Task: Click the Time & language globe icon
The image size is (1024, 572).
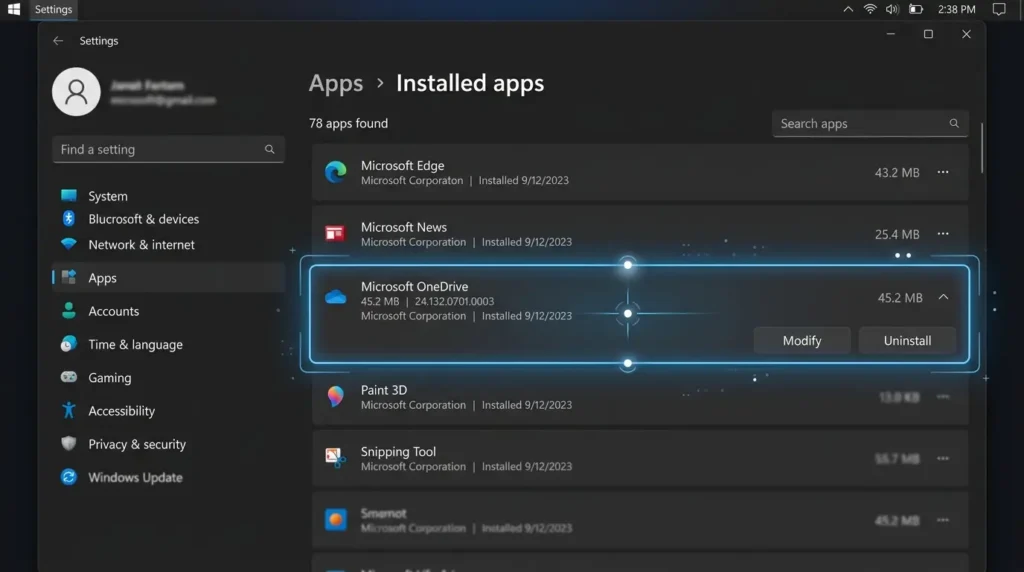Action: [69, 343]
